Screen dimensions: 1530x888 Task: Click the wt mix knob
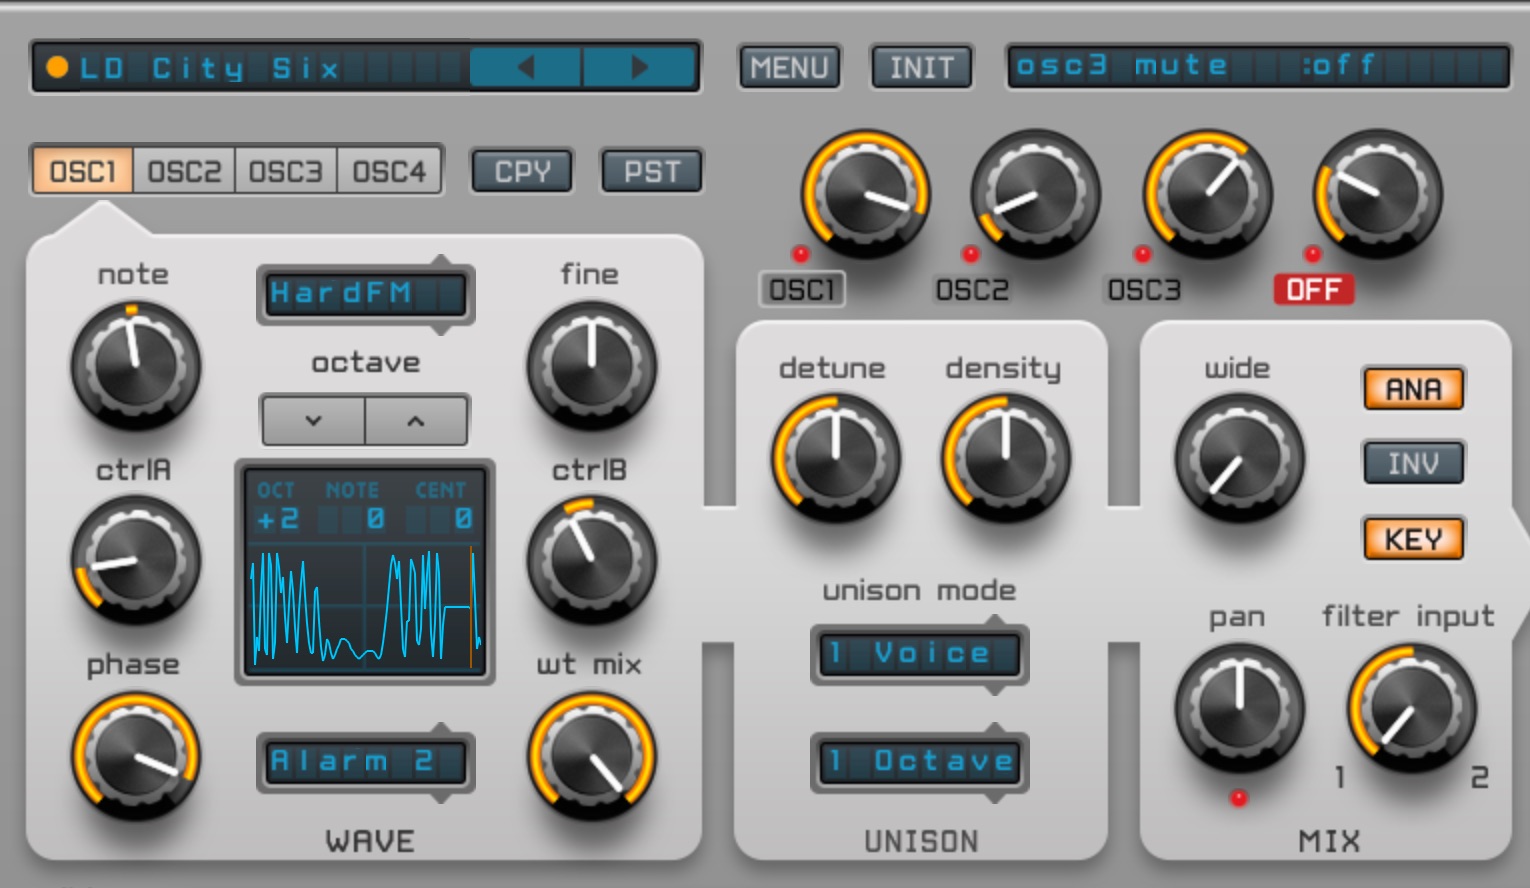coord(591,757)
